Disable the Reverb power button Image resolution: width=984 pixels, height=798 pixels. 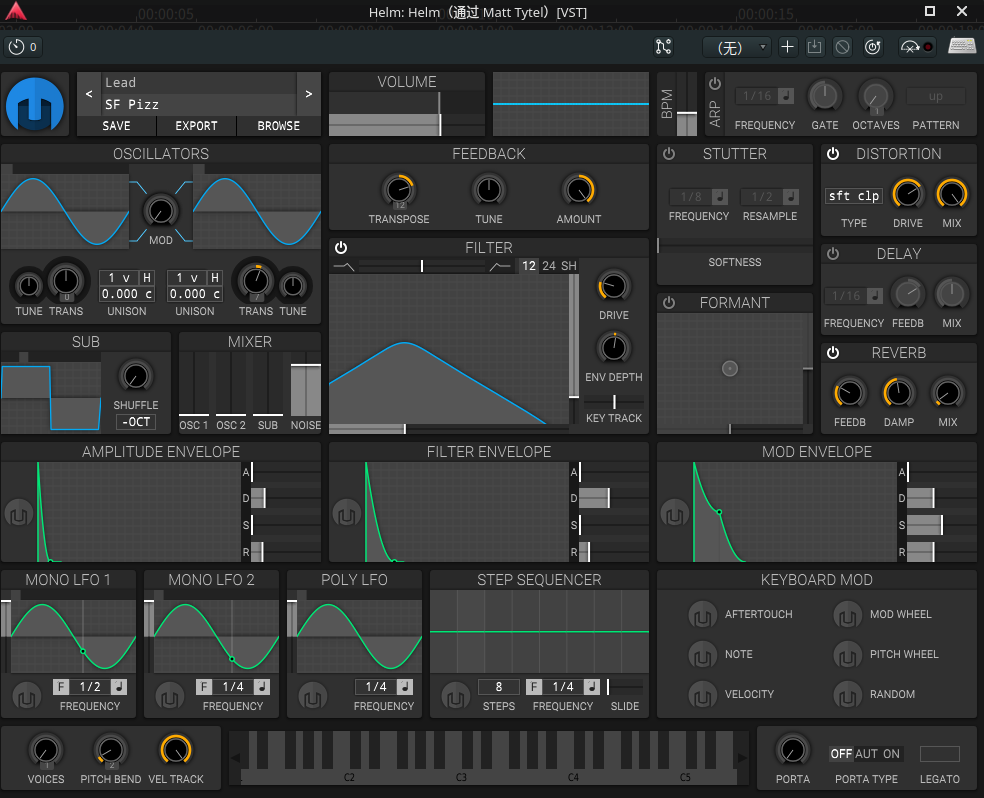pos(833,353)
